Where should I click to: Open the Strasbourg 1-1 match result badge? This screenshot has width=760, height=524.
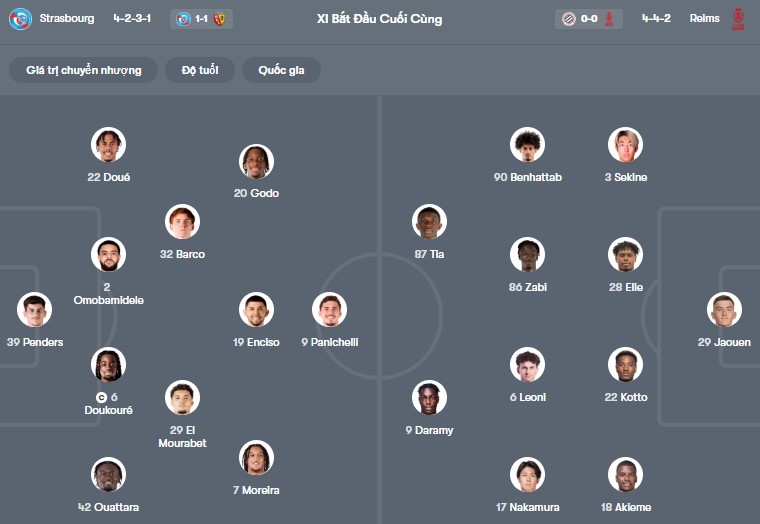(201, 18)
